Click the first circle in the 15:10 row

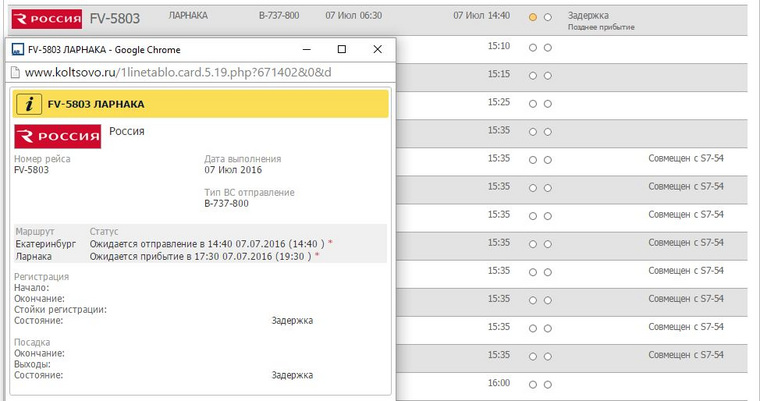[x=533, y=48]
